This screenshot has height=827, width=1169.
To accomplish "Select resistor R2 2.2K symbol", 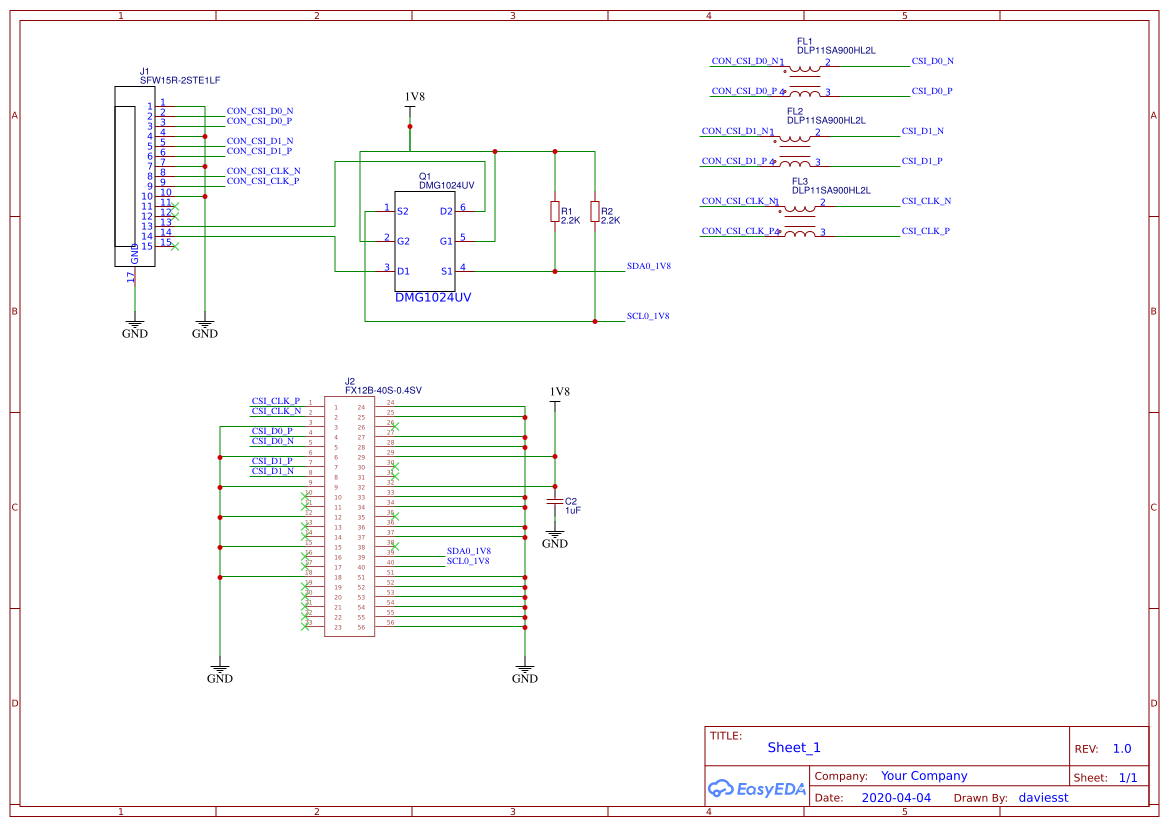I will coord(597,212).
